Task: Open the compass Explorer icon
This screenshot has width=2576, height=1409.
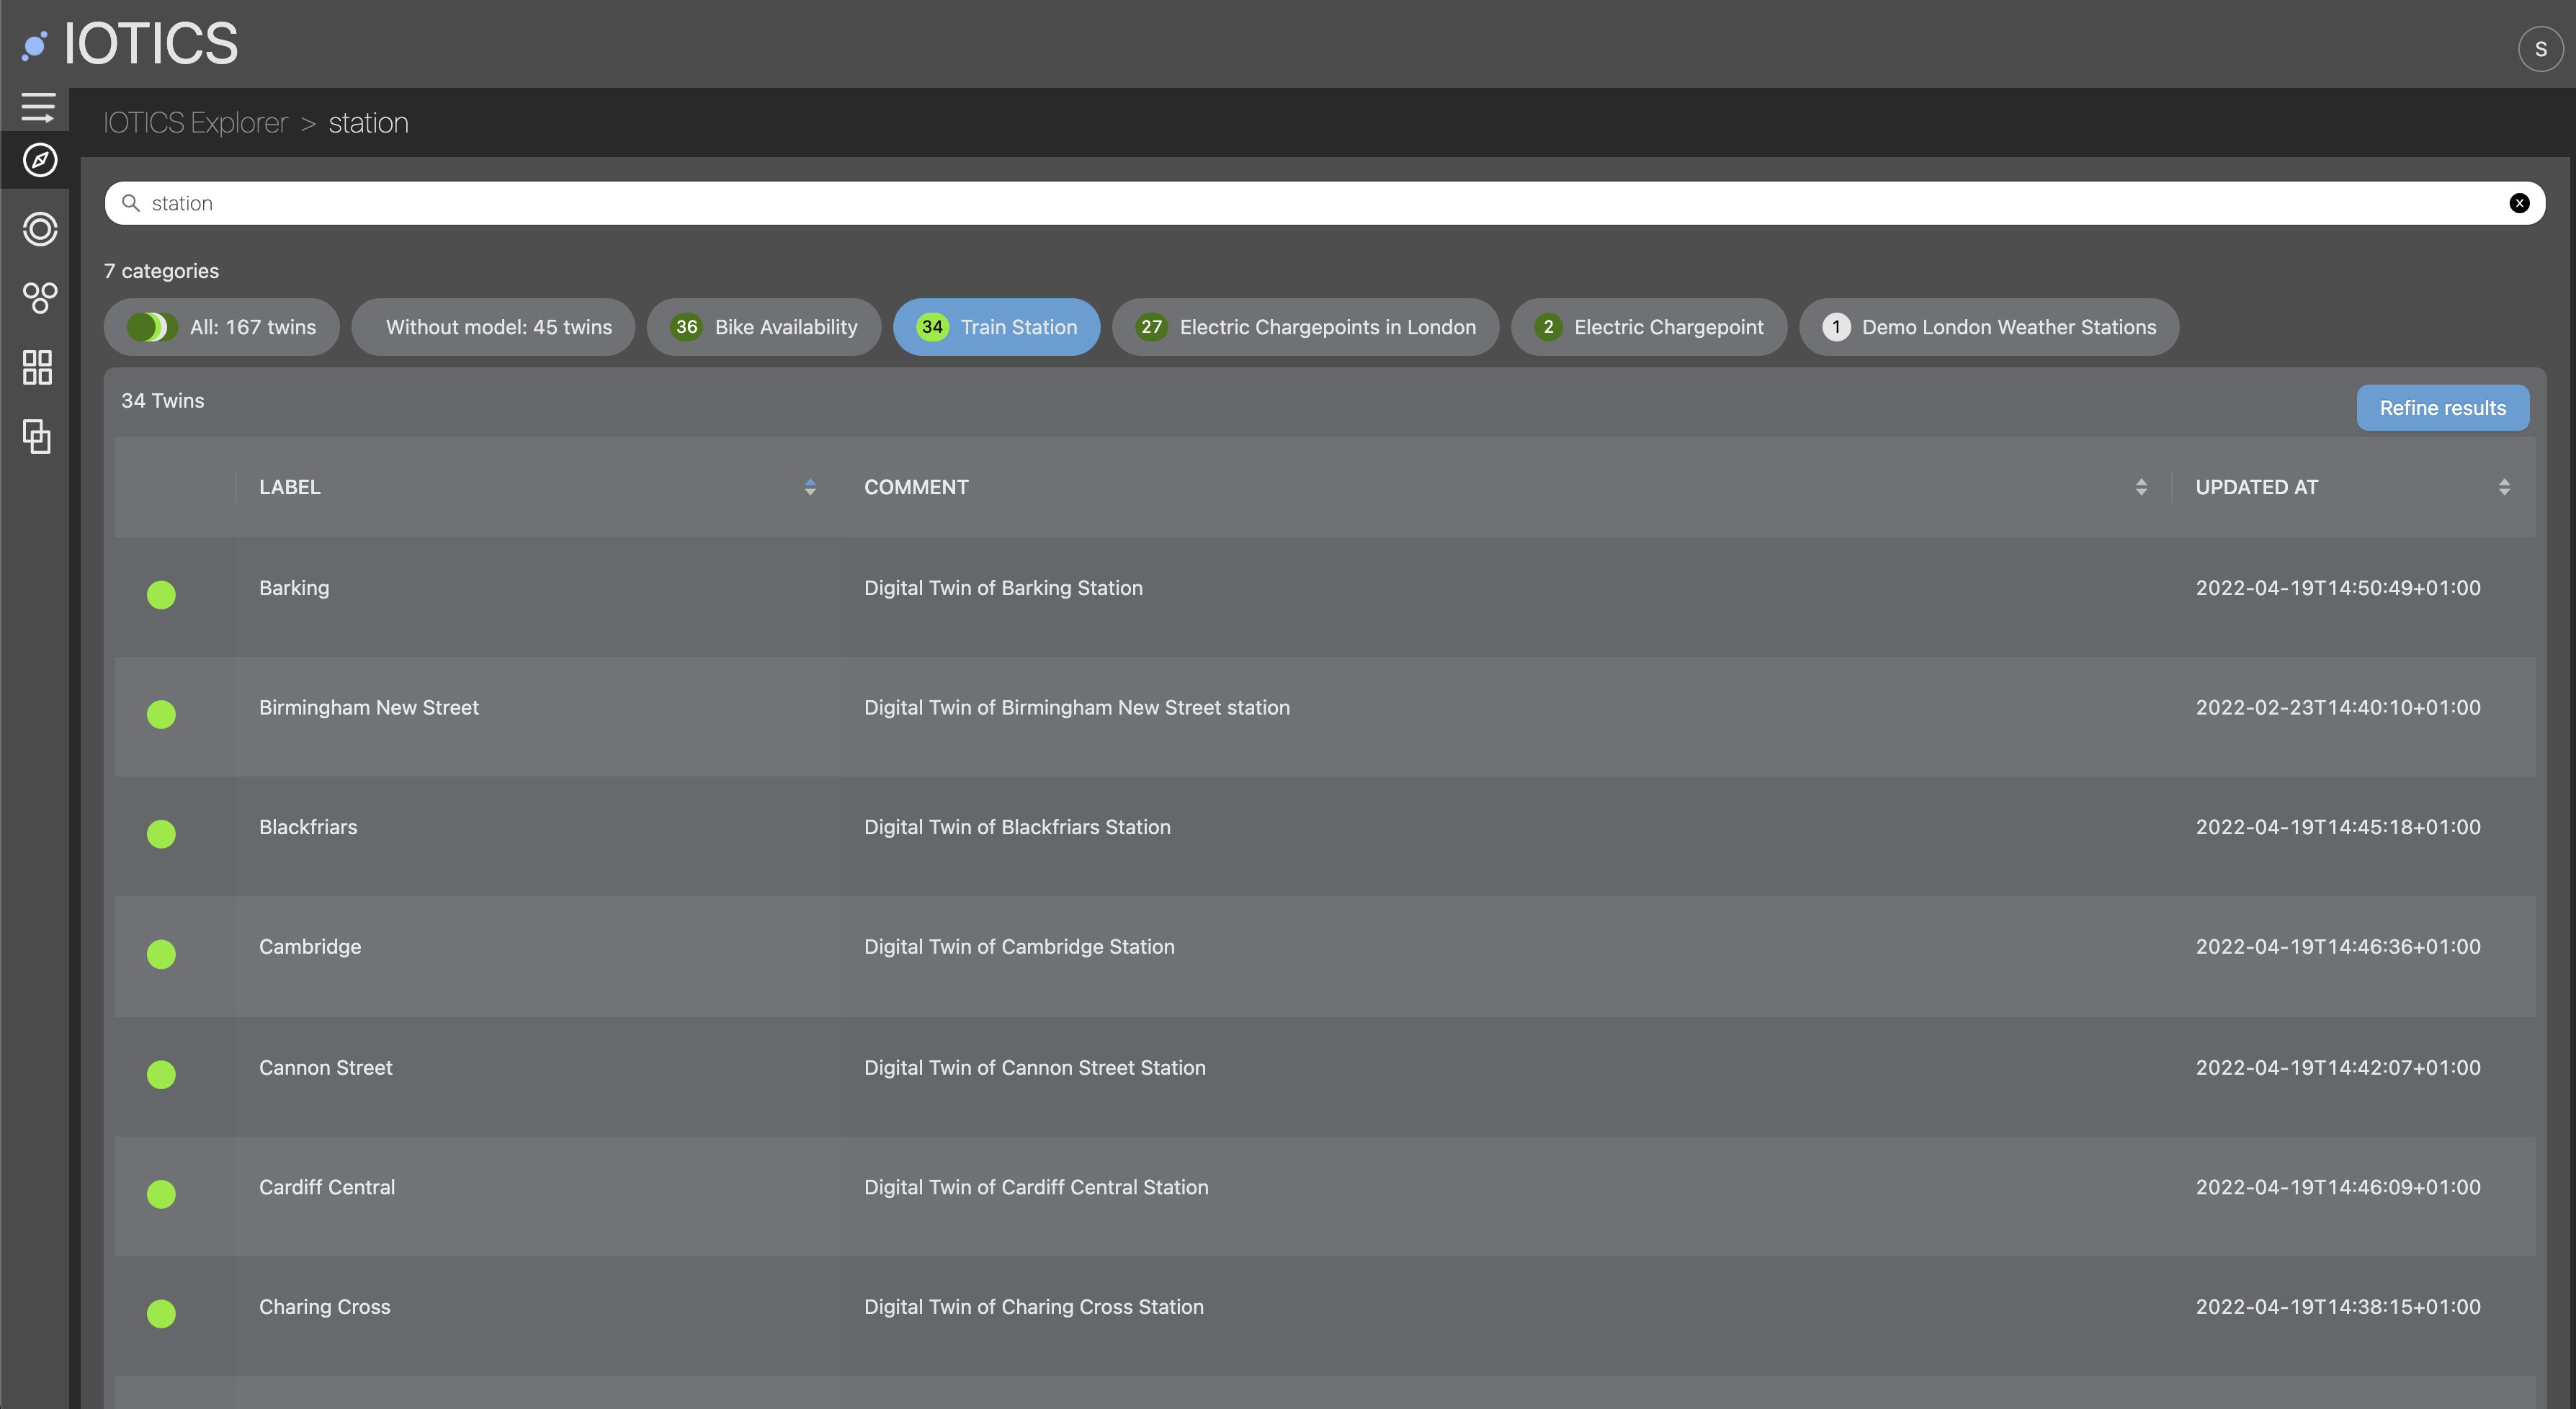Action: [x=39, y=160]
